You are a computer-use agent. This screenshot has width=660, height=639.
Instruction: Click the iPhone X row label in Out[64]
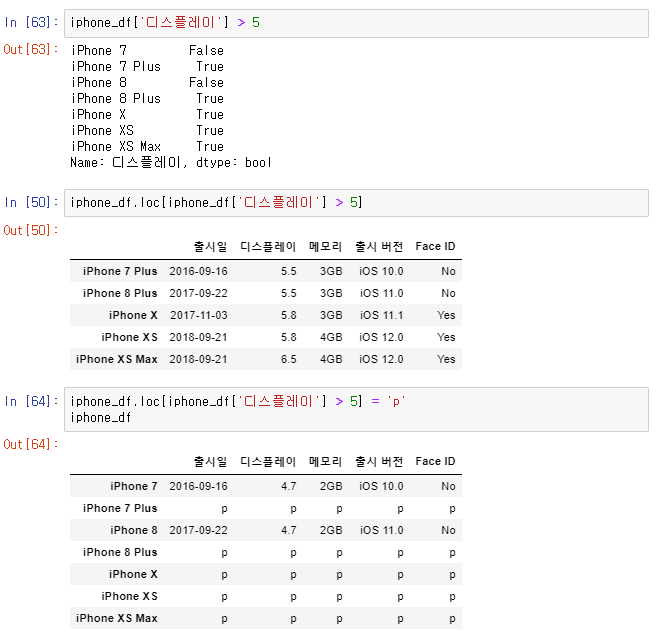pyautogui.click(x=133, y=574)
